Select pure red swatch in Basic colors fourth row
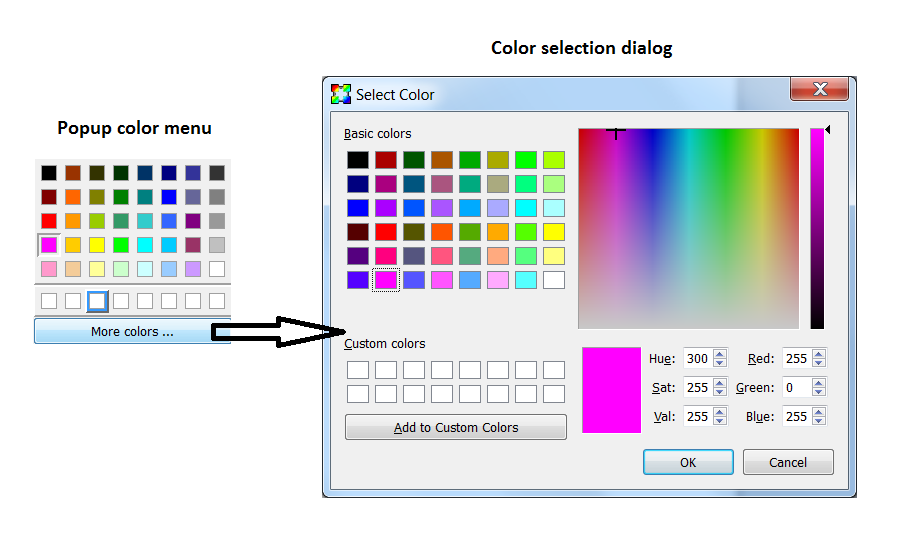This screenshot has height=540, width=898. click(x=386, y=232)
